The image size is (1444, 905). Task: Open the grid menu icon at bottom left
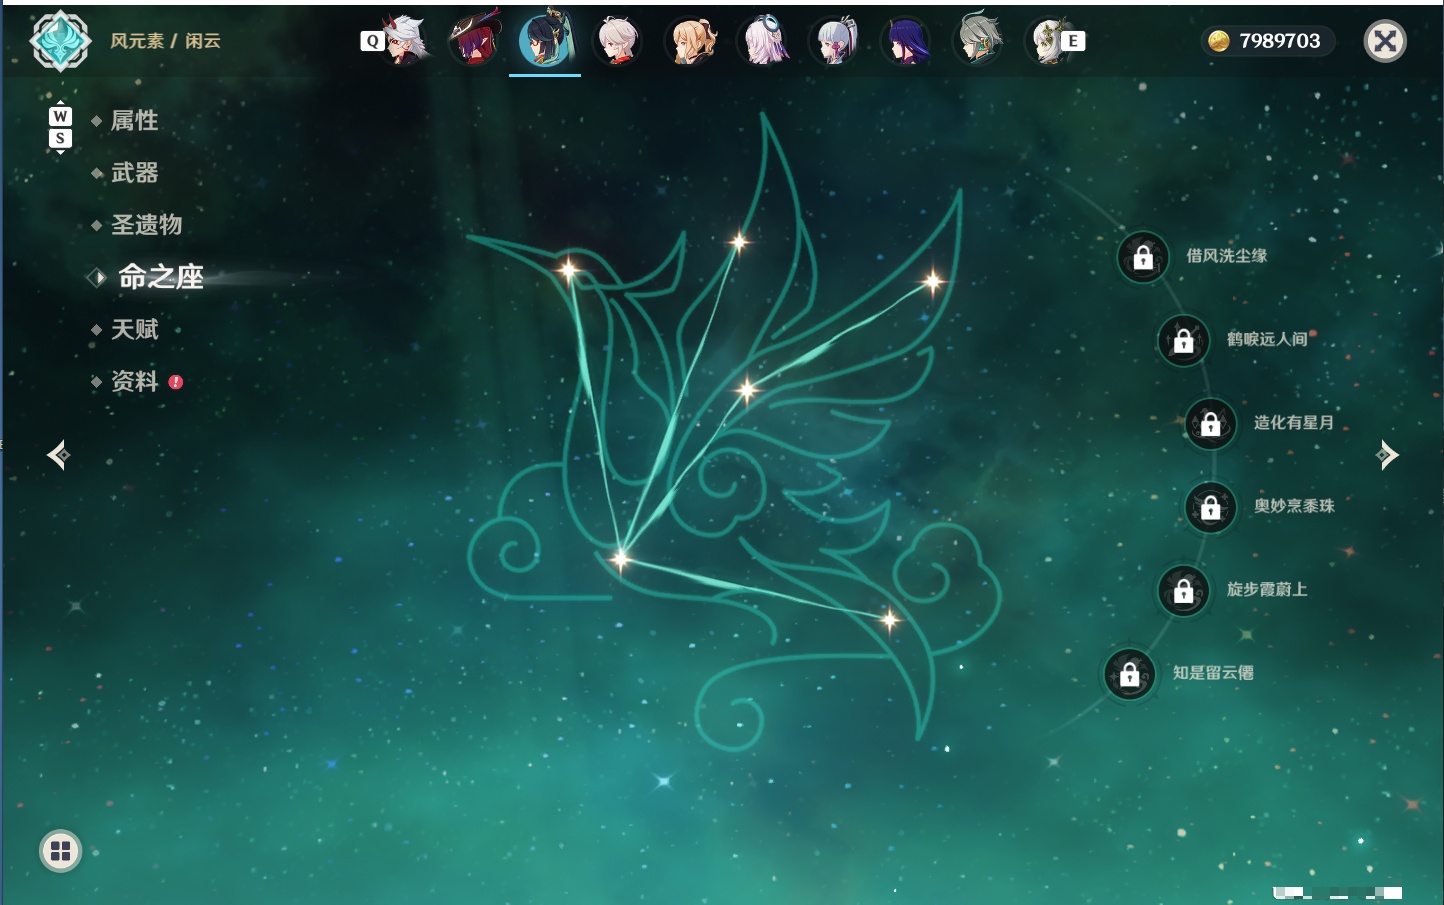(x=60, y=851)
